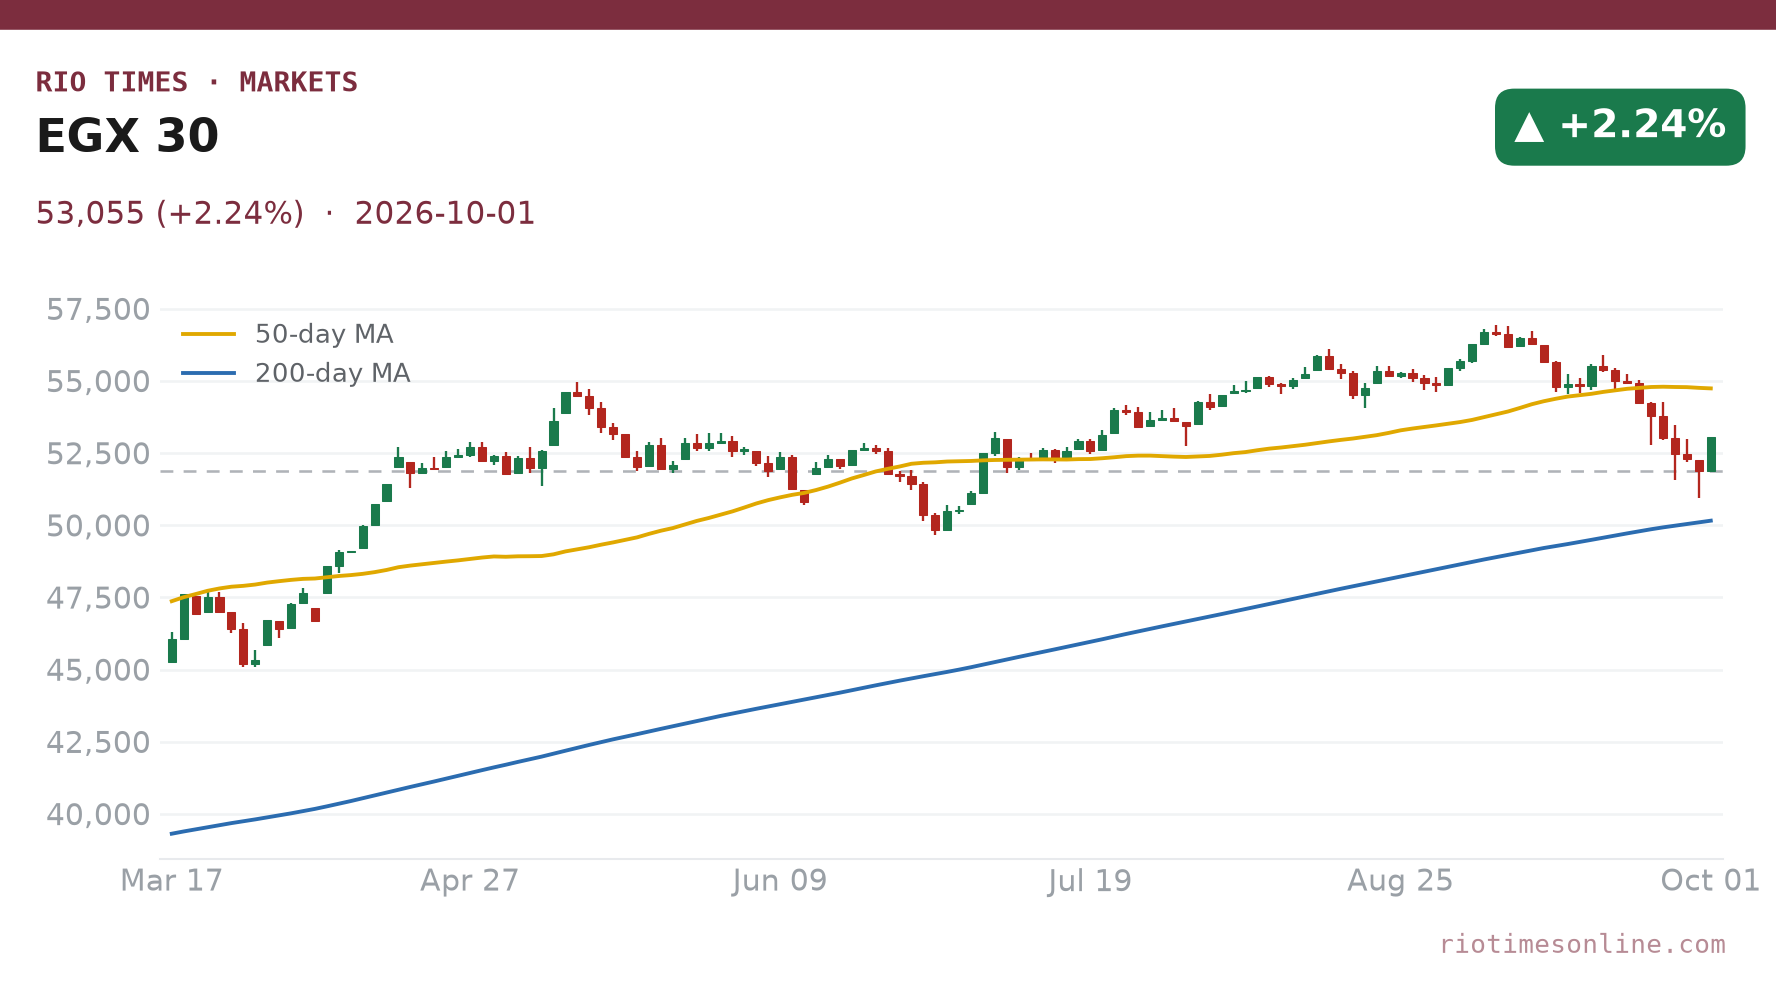Click the 42,500 y-axis label
The image size is (1776, 999).
[x=99, y=742]
